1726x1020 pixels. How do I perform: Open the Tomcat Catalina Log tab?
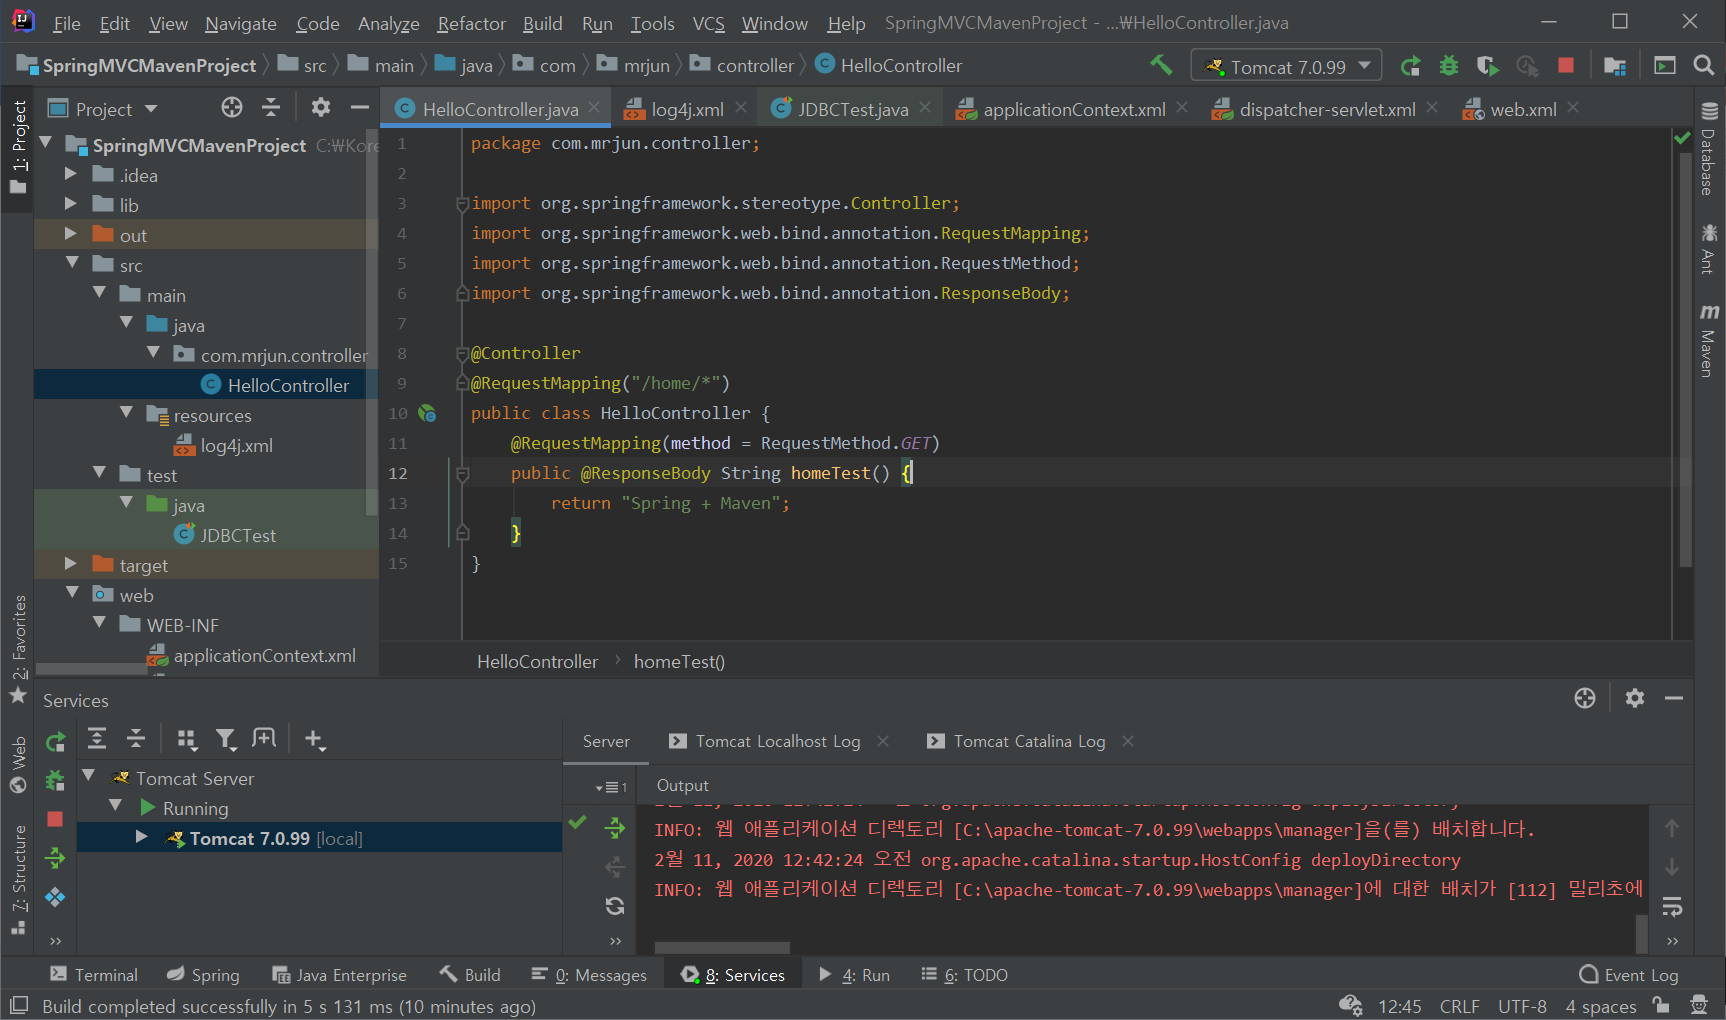coord(1017,741)
